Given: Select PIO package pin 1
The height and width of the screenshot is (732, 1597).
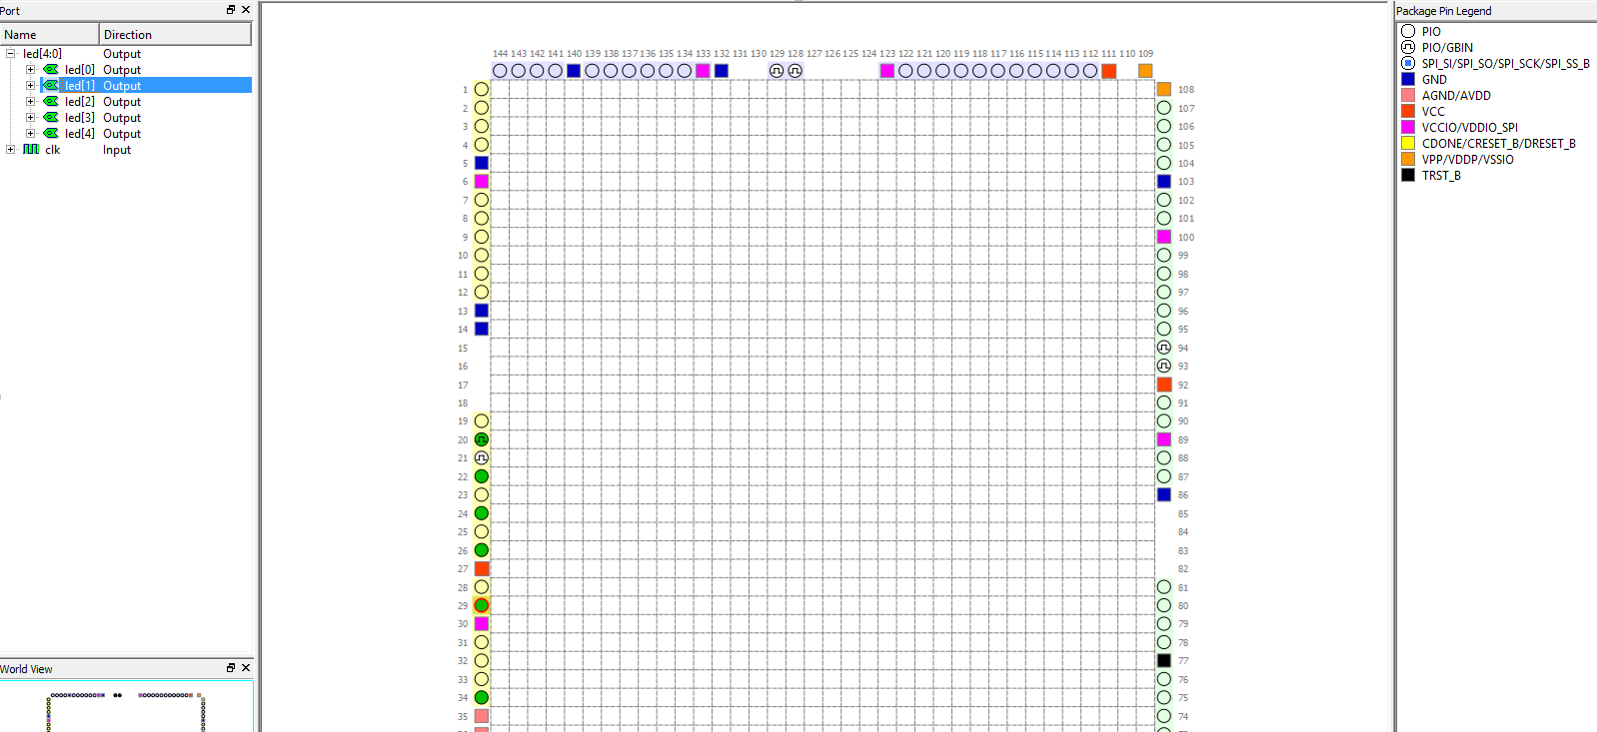Looking at the screenshot, I should (481, 89).
